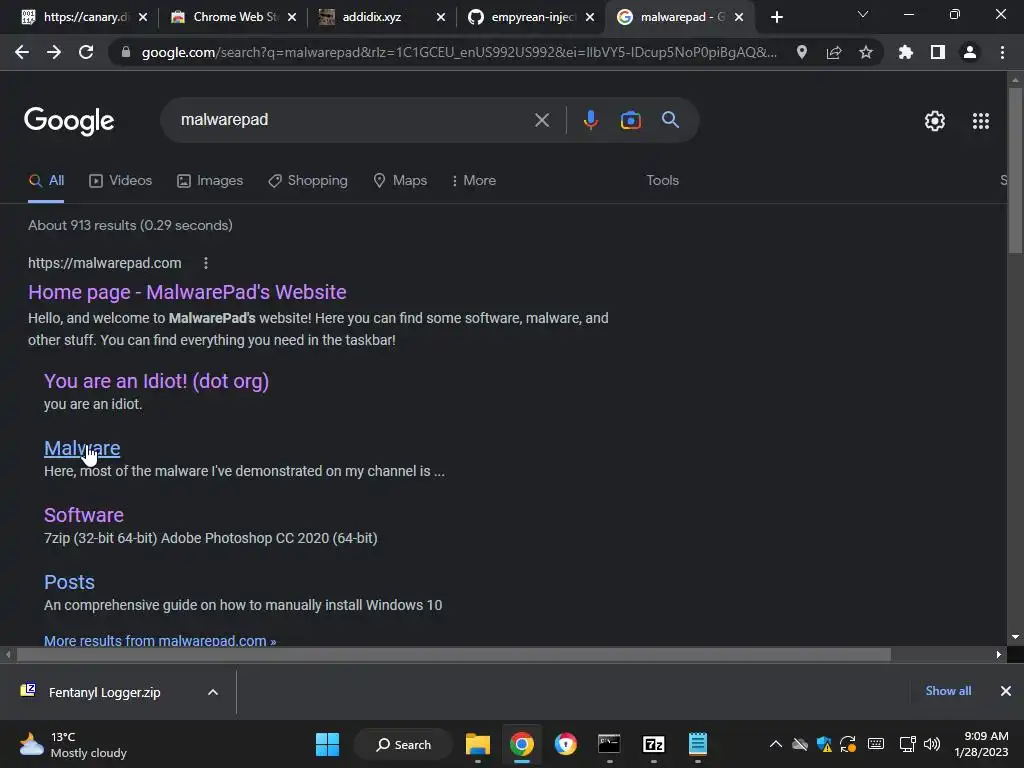Viewport: 1024px width, 768px height.
Task: Bookmark this page with the star
Action: 866,52
